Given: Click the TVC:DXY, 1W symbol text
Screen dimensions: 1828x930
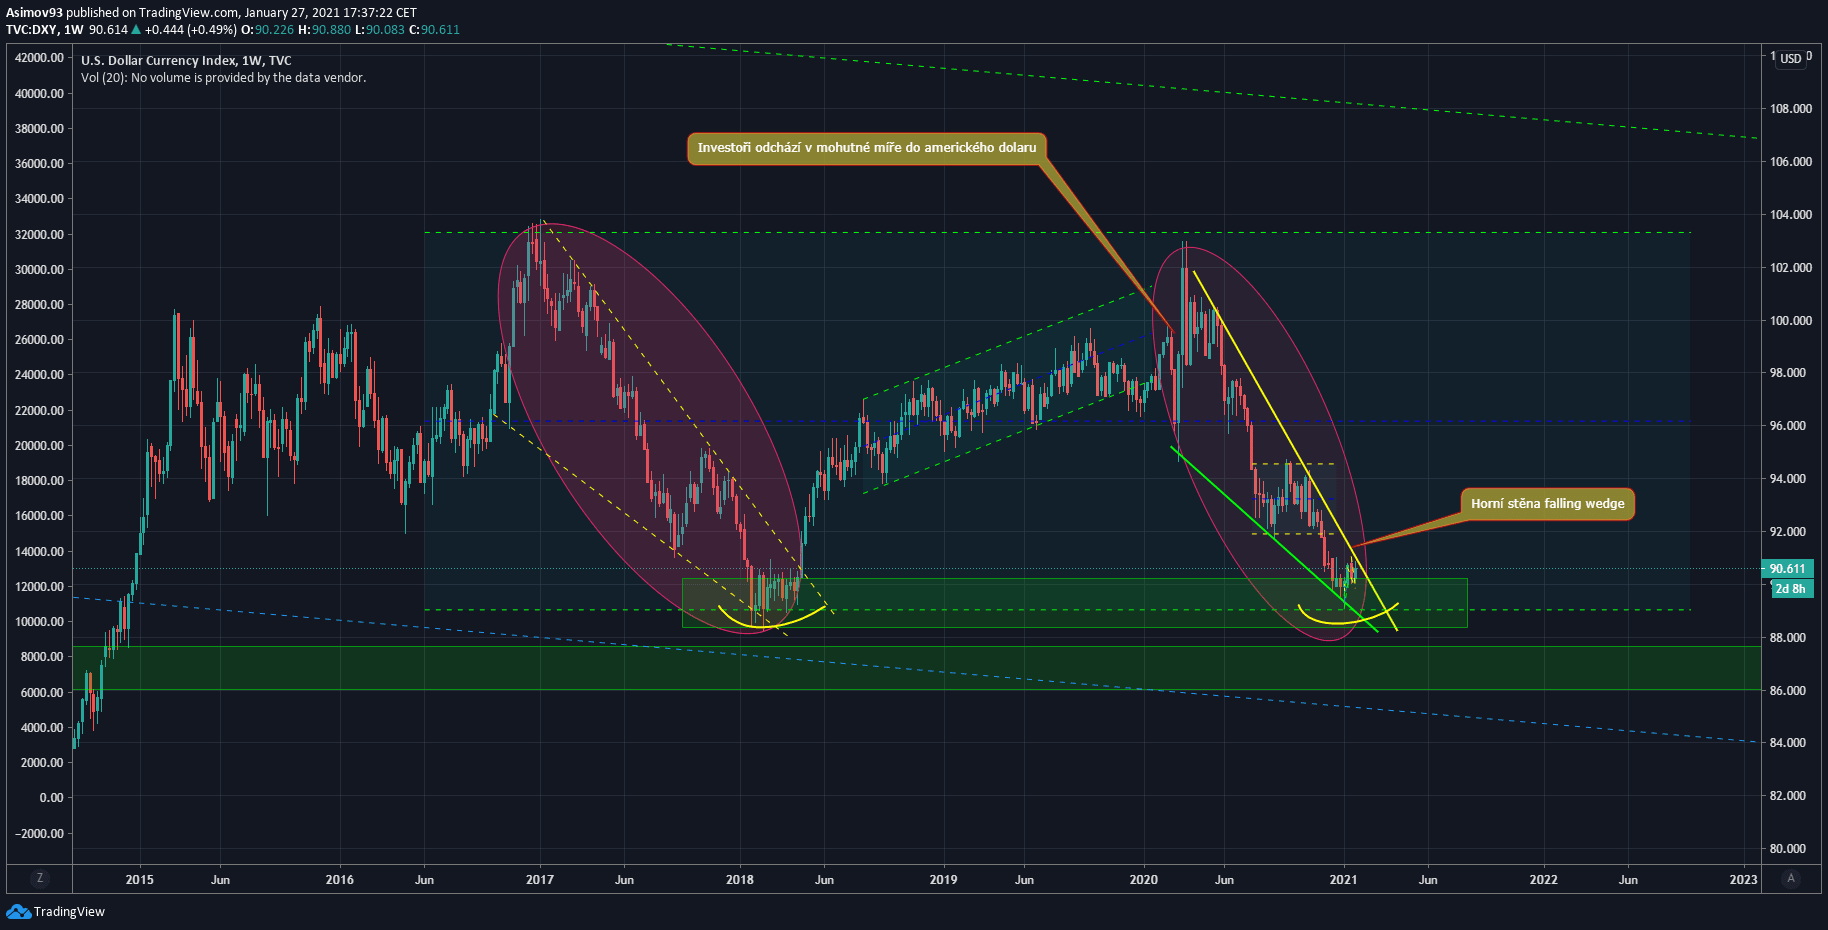Looking at the screenshot, I should click(x=45, y=30).
